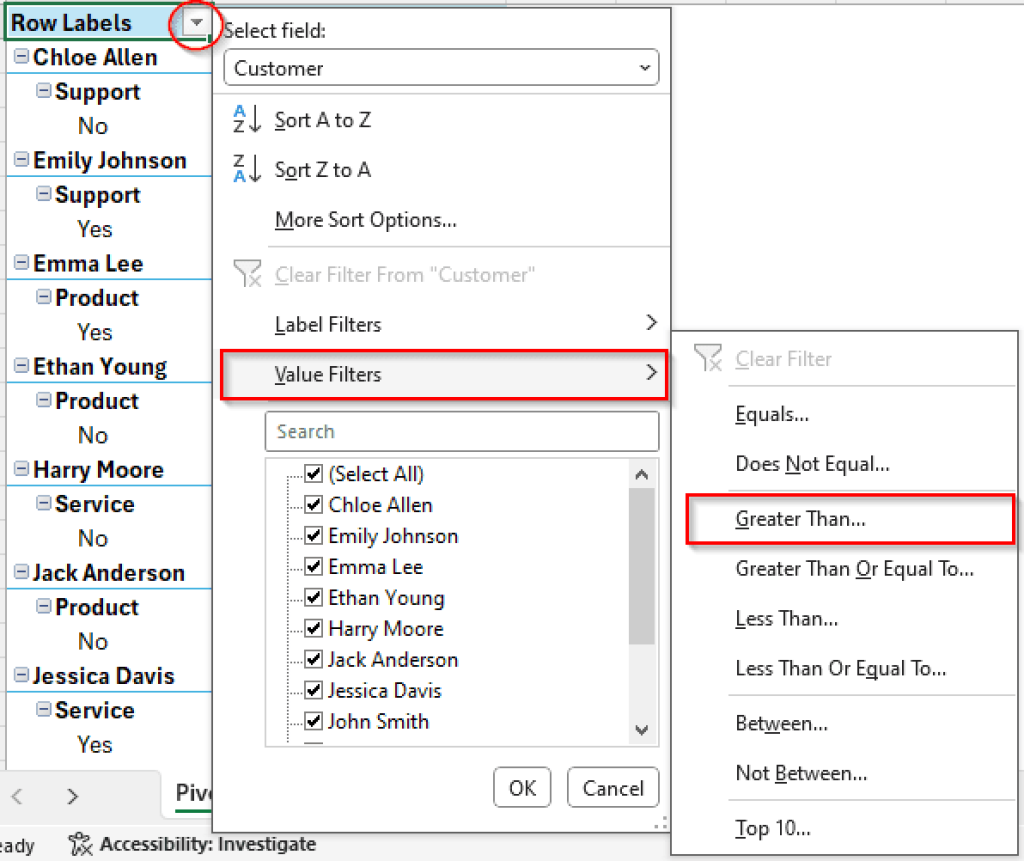Expand the Label Filters submenu

pos(444,324)
